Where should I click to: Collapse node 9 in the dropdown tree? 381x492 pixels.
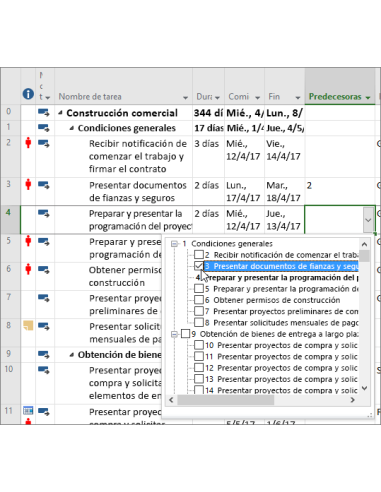click(x=174, y=334)
